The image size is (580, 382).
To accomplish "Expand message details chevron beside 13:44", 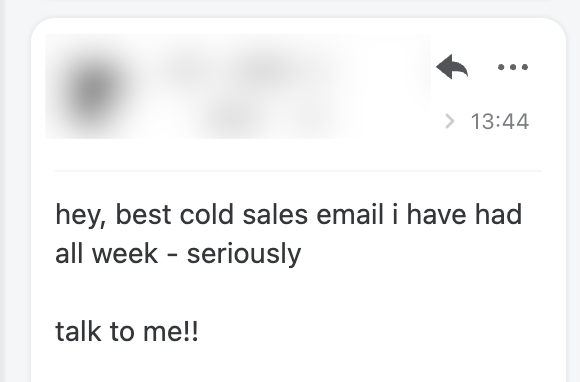I will pos(450,121).
